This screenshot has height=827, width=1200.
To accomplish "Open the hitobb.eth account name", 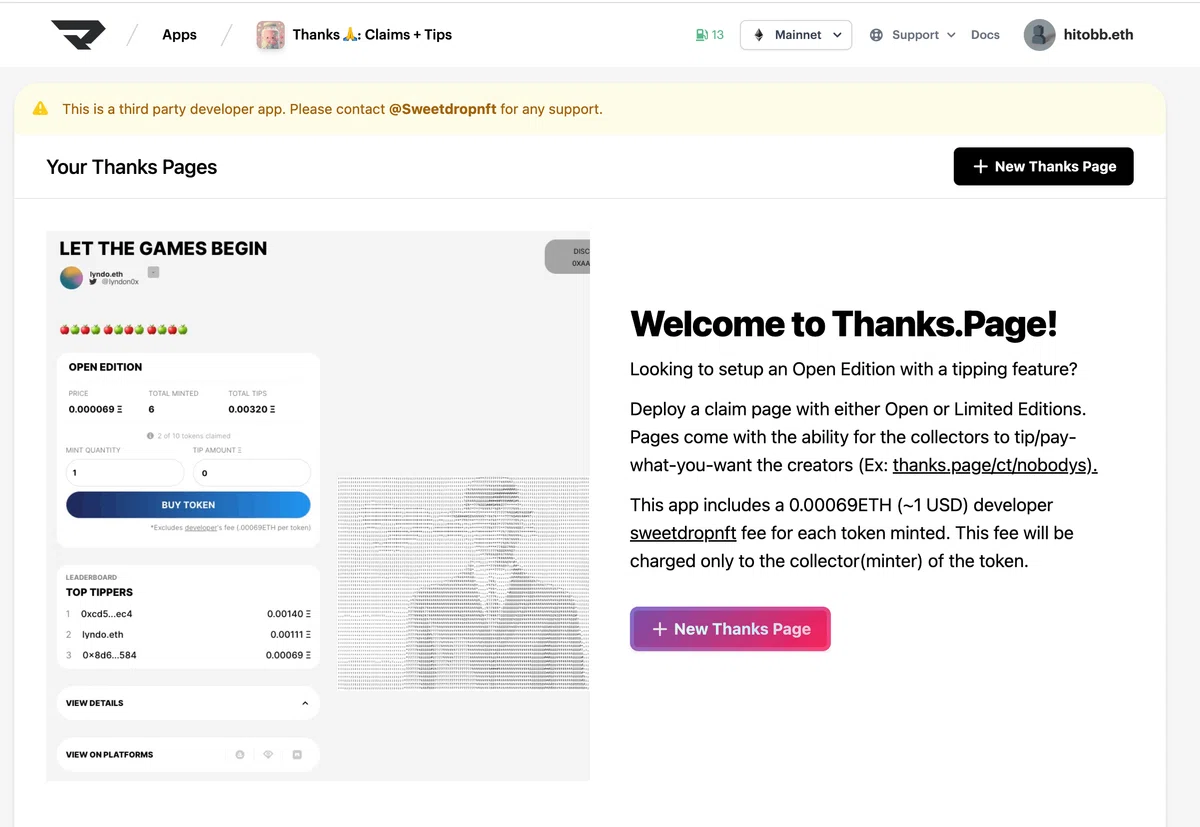I will pyautogui.click(x=1098, y=35).
